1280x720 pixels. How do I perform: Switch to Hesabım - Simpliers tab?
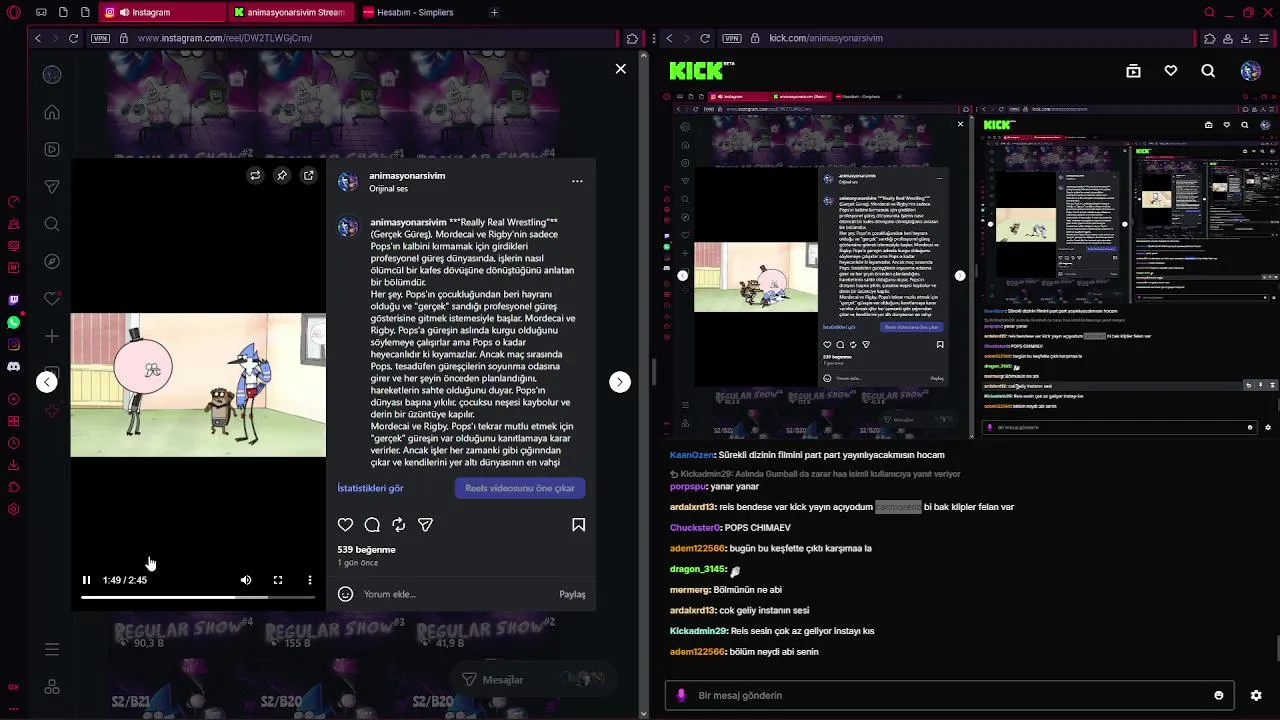tap(416, 12)
